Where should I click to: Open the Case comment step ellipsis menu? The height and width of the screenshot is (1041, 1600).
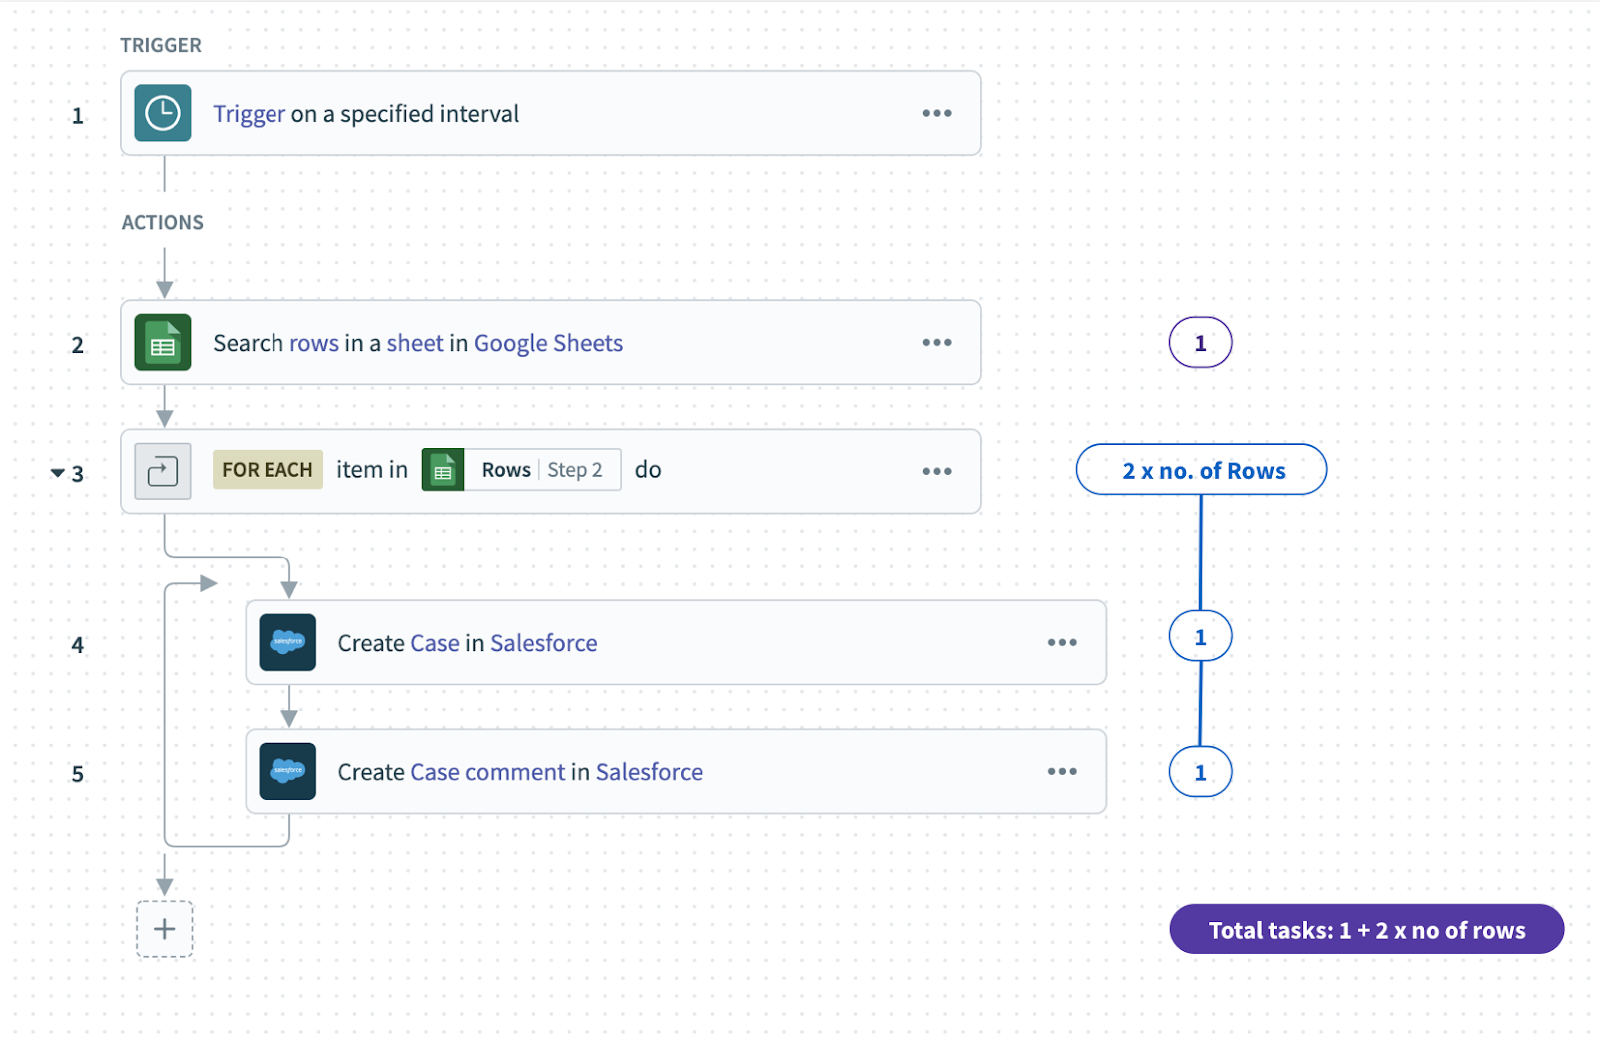tap(1062, 771)
